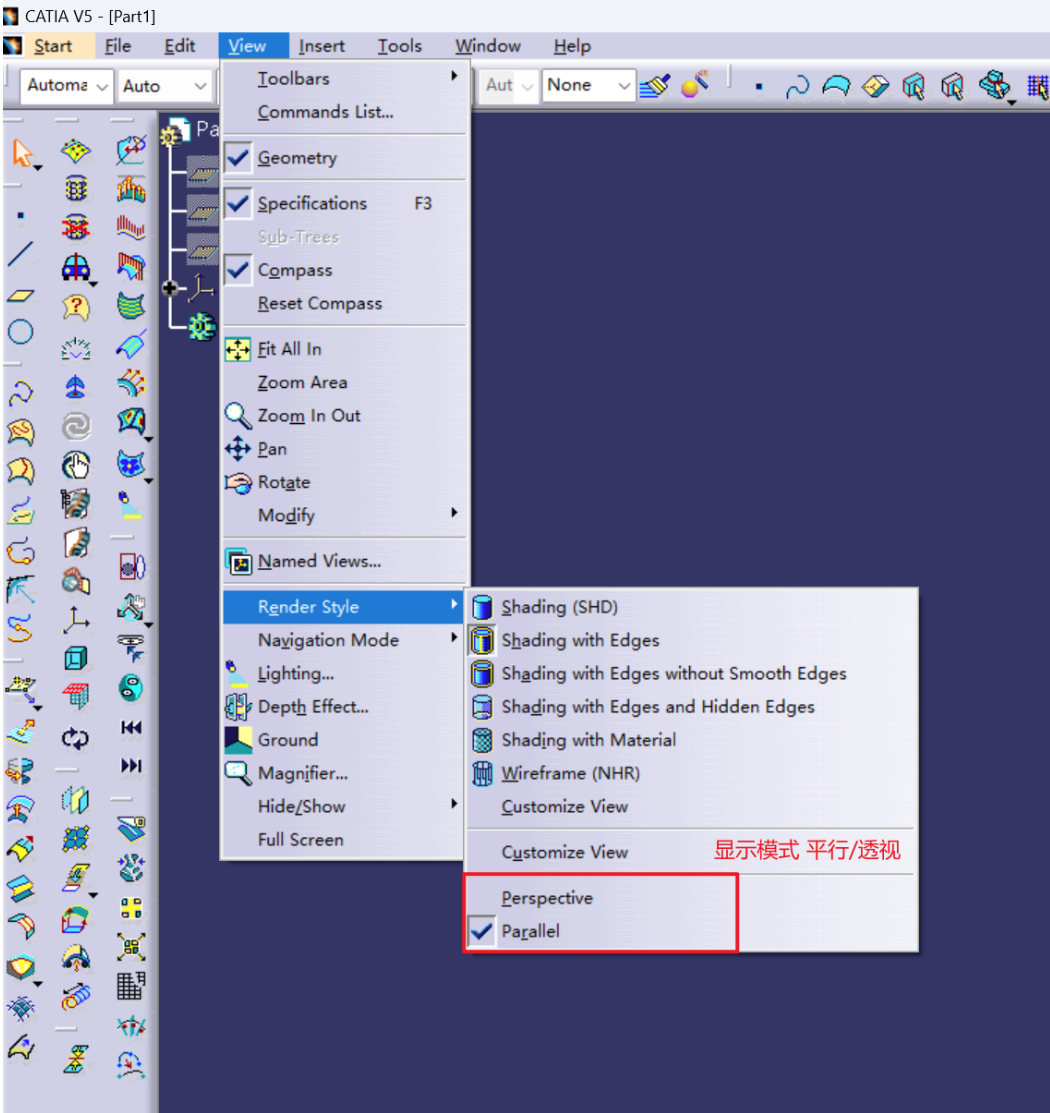Viewport: 1050px width, 1113px height.
Task: Open the Tools menu
Action: (x=400, y=46)
